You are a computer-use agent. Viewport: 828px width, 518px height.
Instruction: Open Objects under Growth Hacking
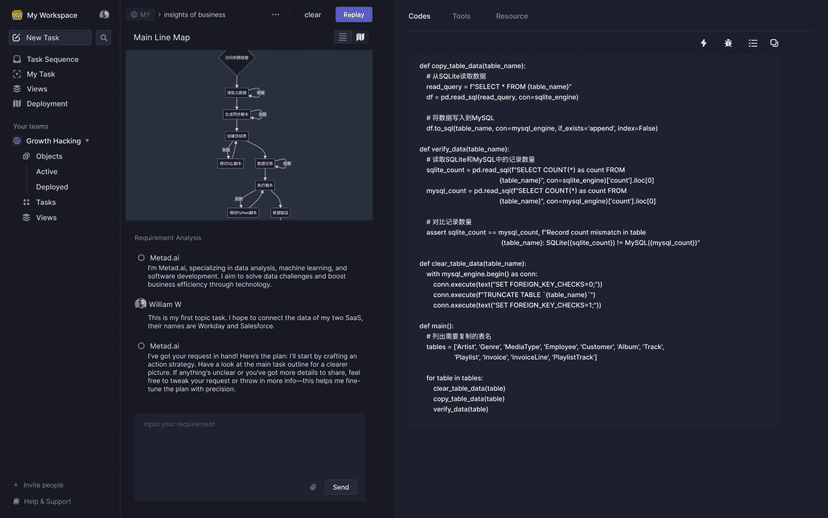[49, 156]
